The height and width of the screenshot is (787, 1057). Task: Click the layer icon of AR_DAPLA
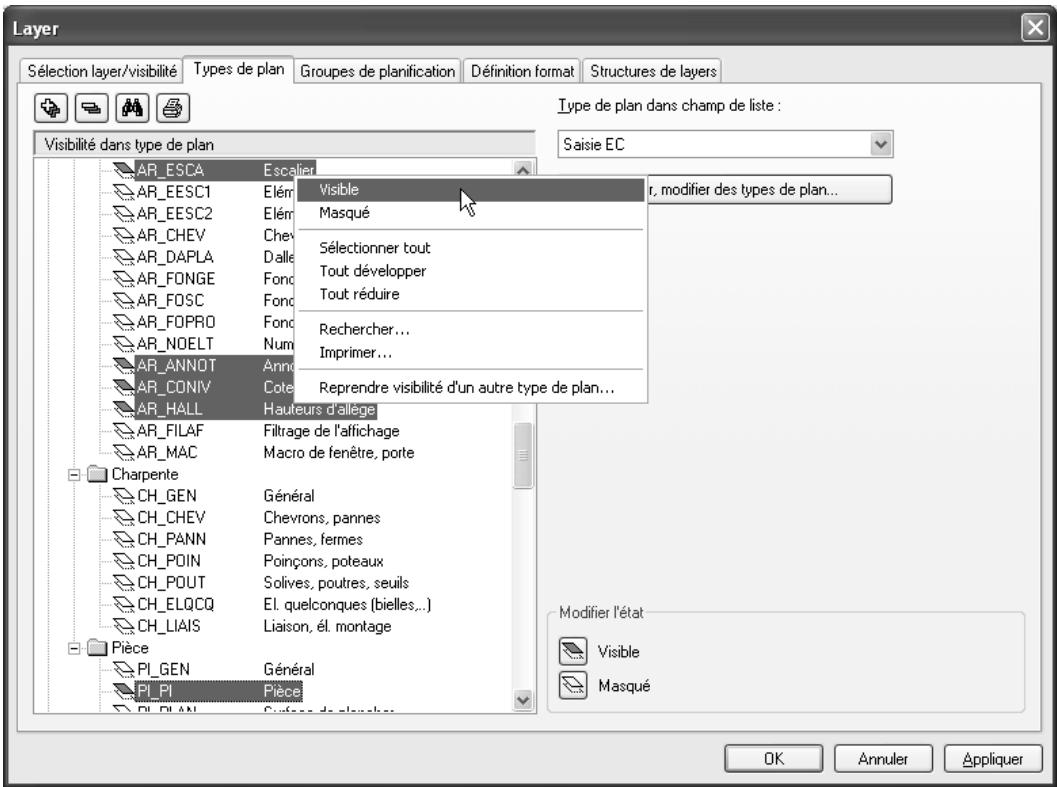[x=123, y=257]
